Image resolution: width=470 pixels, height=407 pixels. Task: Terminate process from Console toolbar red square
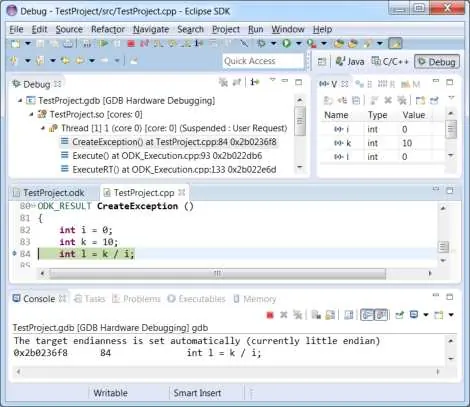(270, 315)
